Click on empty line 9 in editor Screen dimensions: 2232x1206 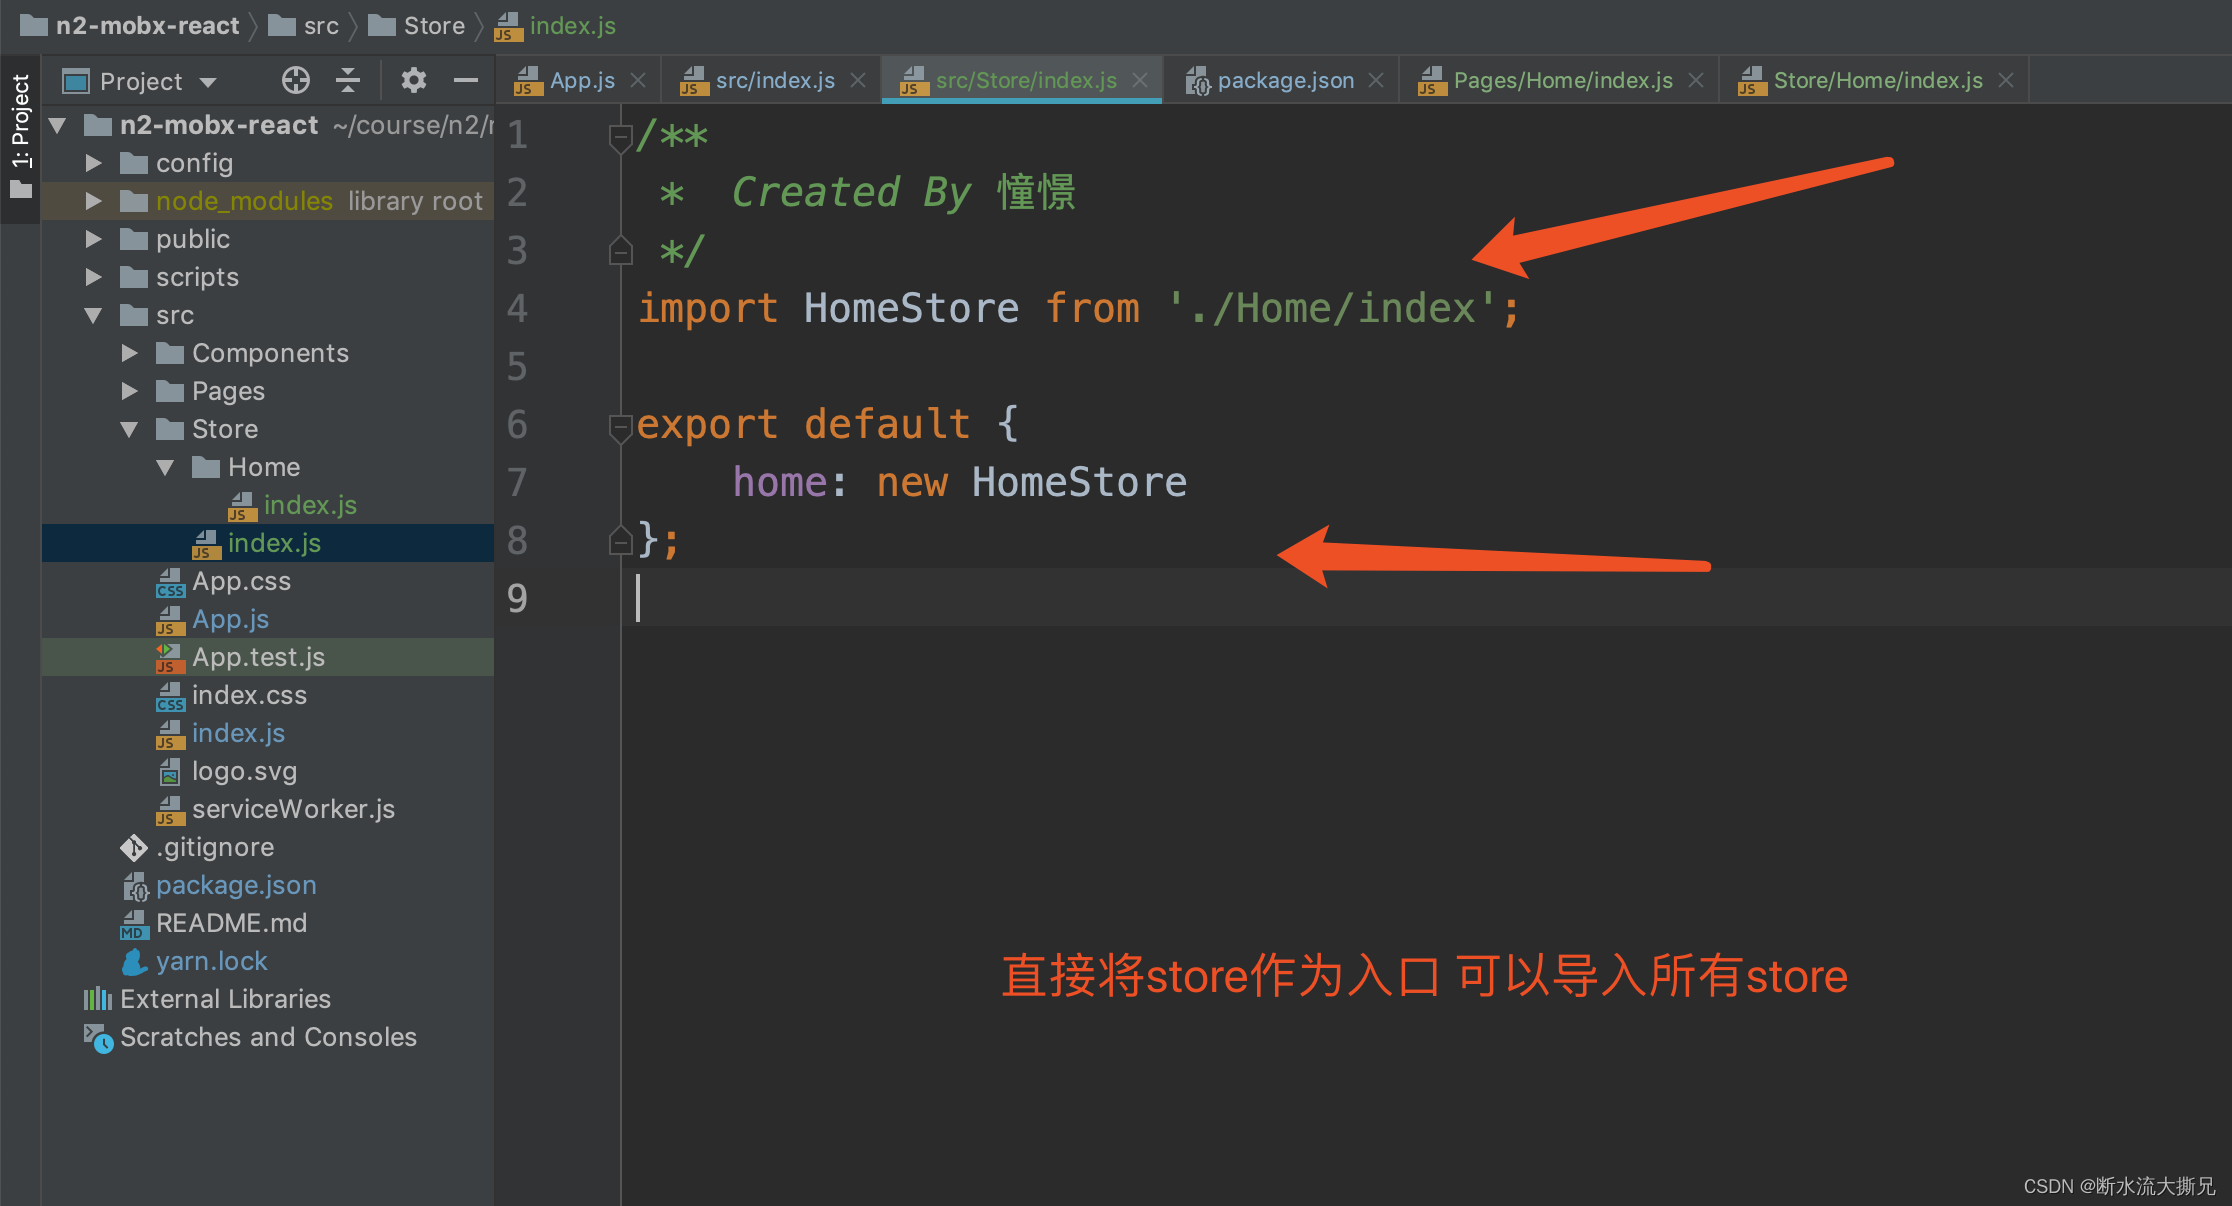point(1426,598)
